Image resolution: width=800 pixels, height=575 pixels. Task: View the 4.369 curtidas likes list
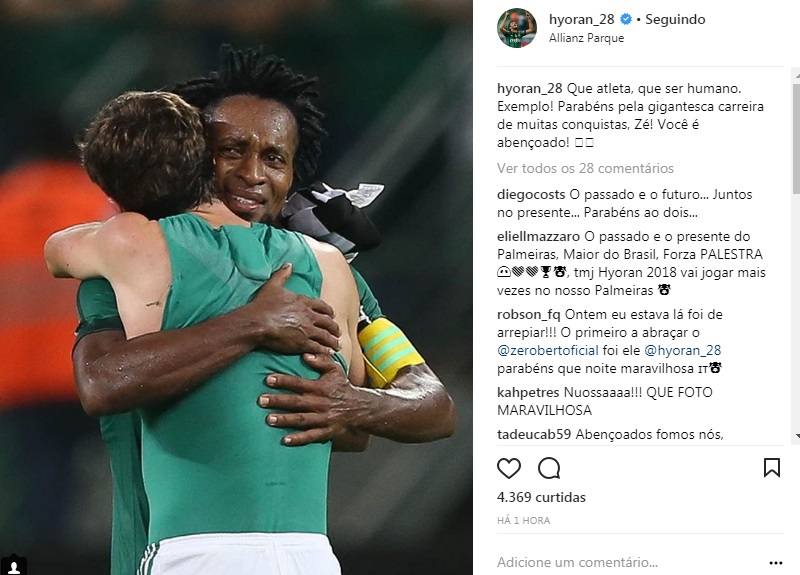click(541, 497)
